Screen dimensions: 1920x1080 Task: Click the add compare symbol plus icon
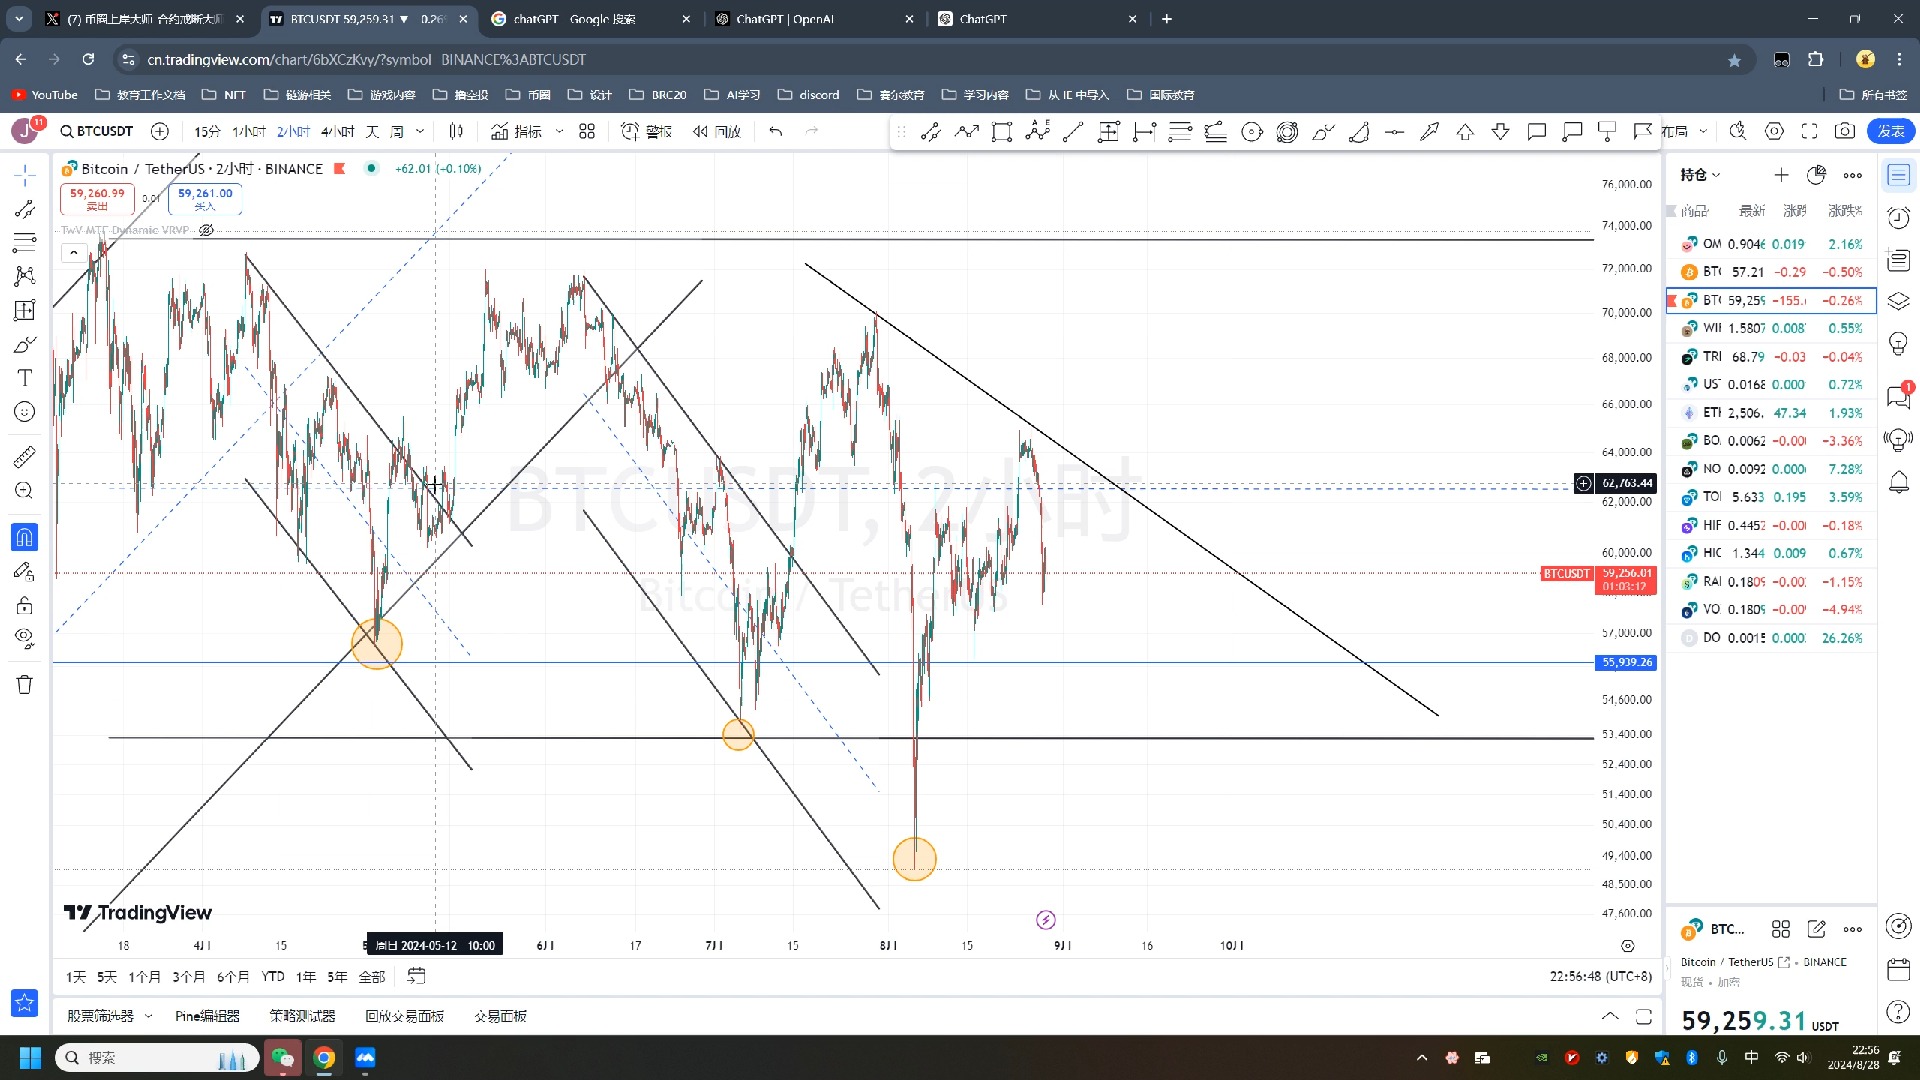pyautogui.click(x=160, y=131)
